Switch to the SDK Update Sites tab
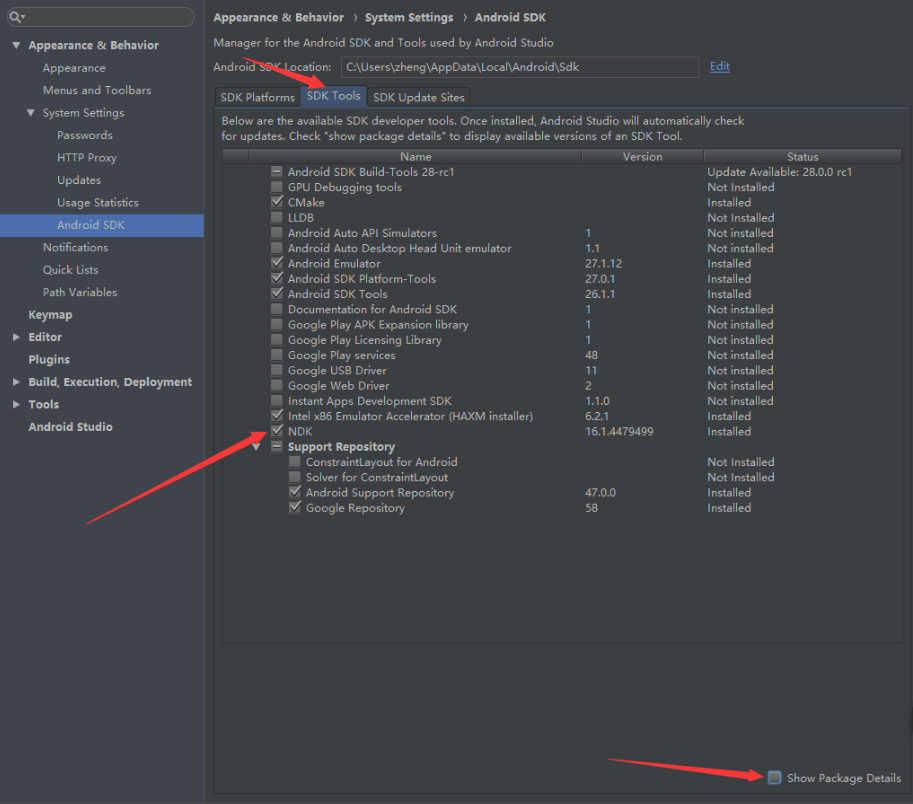 tap(419, 97)
